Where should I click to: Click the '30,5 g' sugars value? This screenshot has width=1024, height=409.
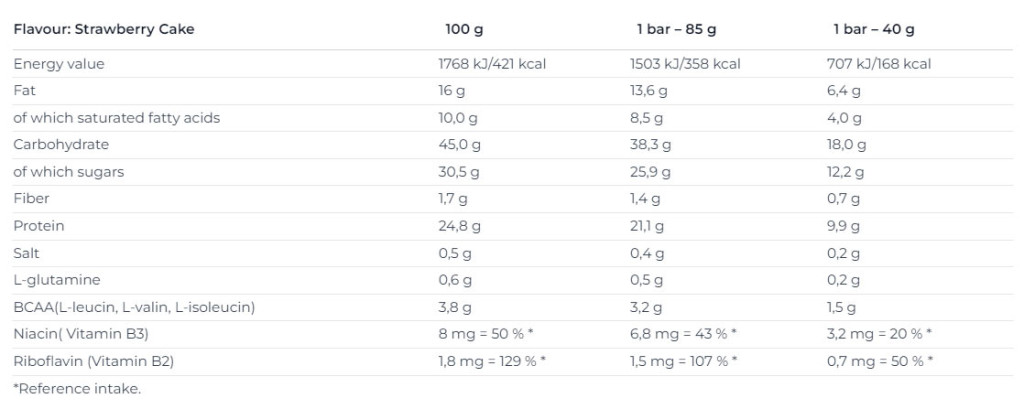[x=458, y=172]
